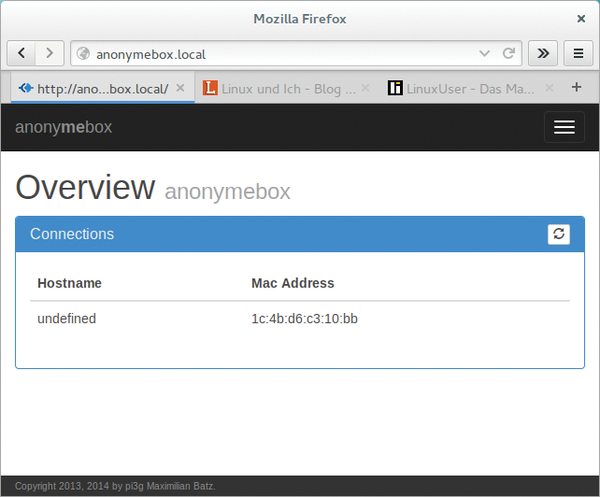This screenshot has height=497, width=600.
Task: Select the MAC address 1c:4b:d6:c3:10:bb
Action: (305, 318)
